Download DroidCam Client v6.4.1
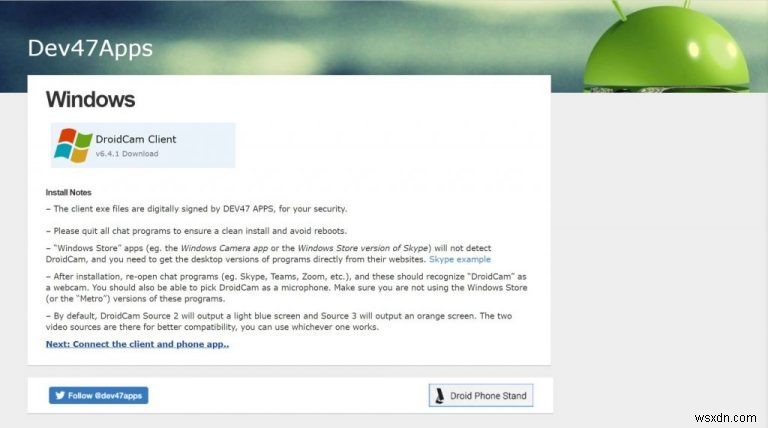The width and height of the screenshot is (768, 428). pos(127,154)
